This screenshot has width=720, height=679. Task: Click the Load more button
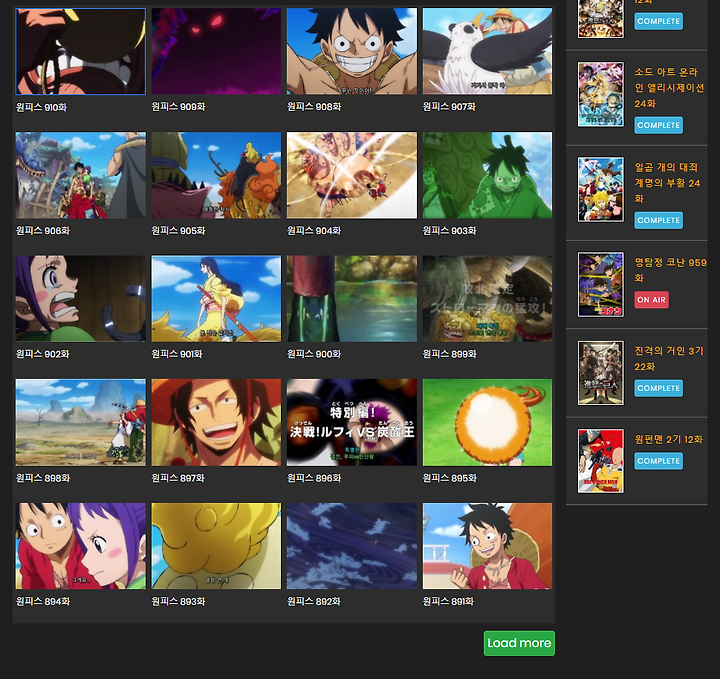click(x=519, y=643)
